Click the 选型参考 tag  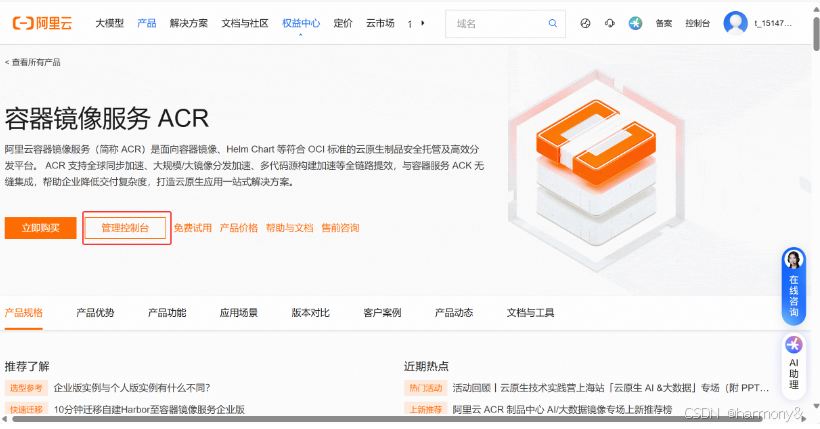(x=26, y=388)
